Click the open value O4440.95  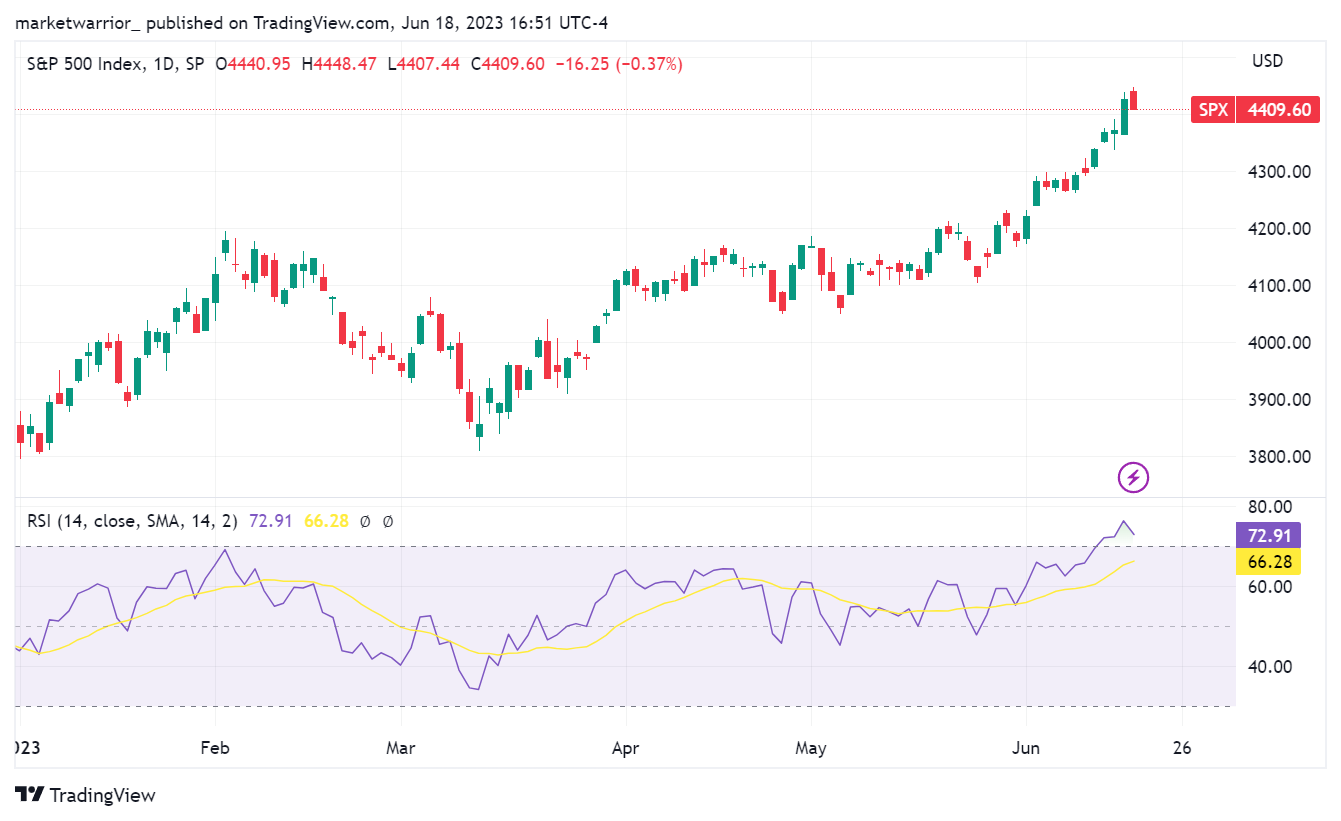click(x=253, y=64)
